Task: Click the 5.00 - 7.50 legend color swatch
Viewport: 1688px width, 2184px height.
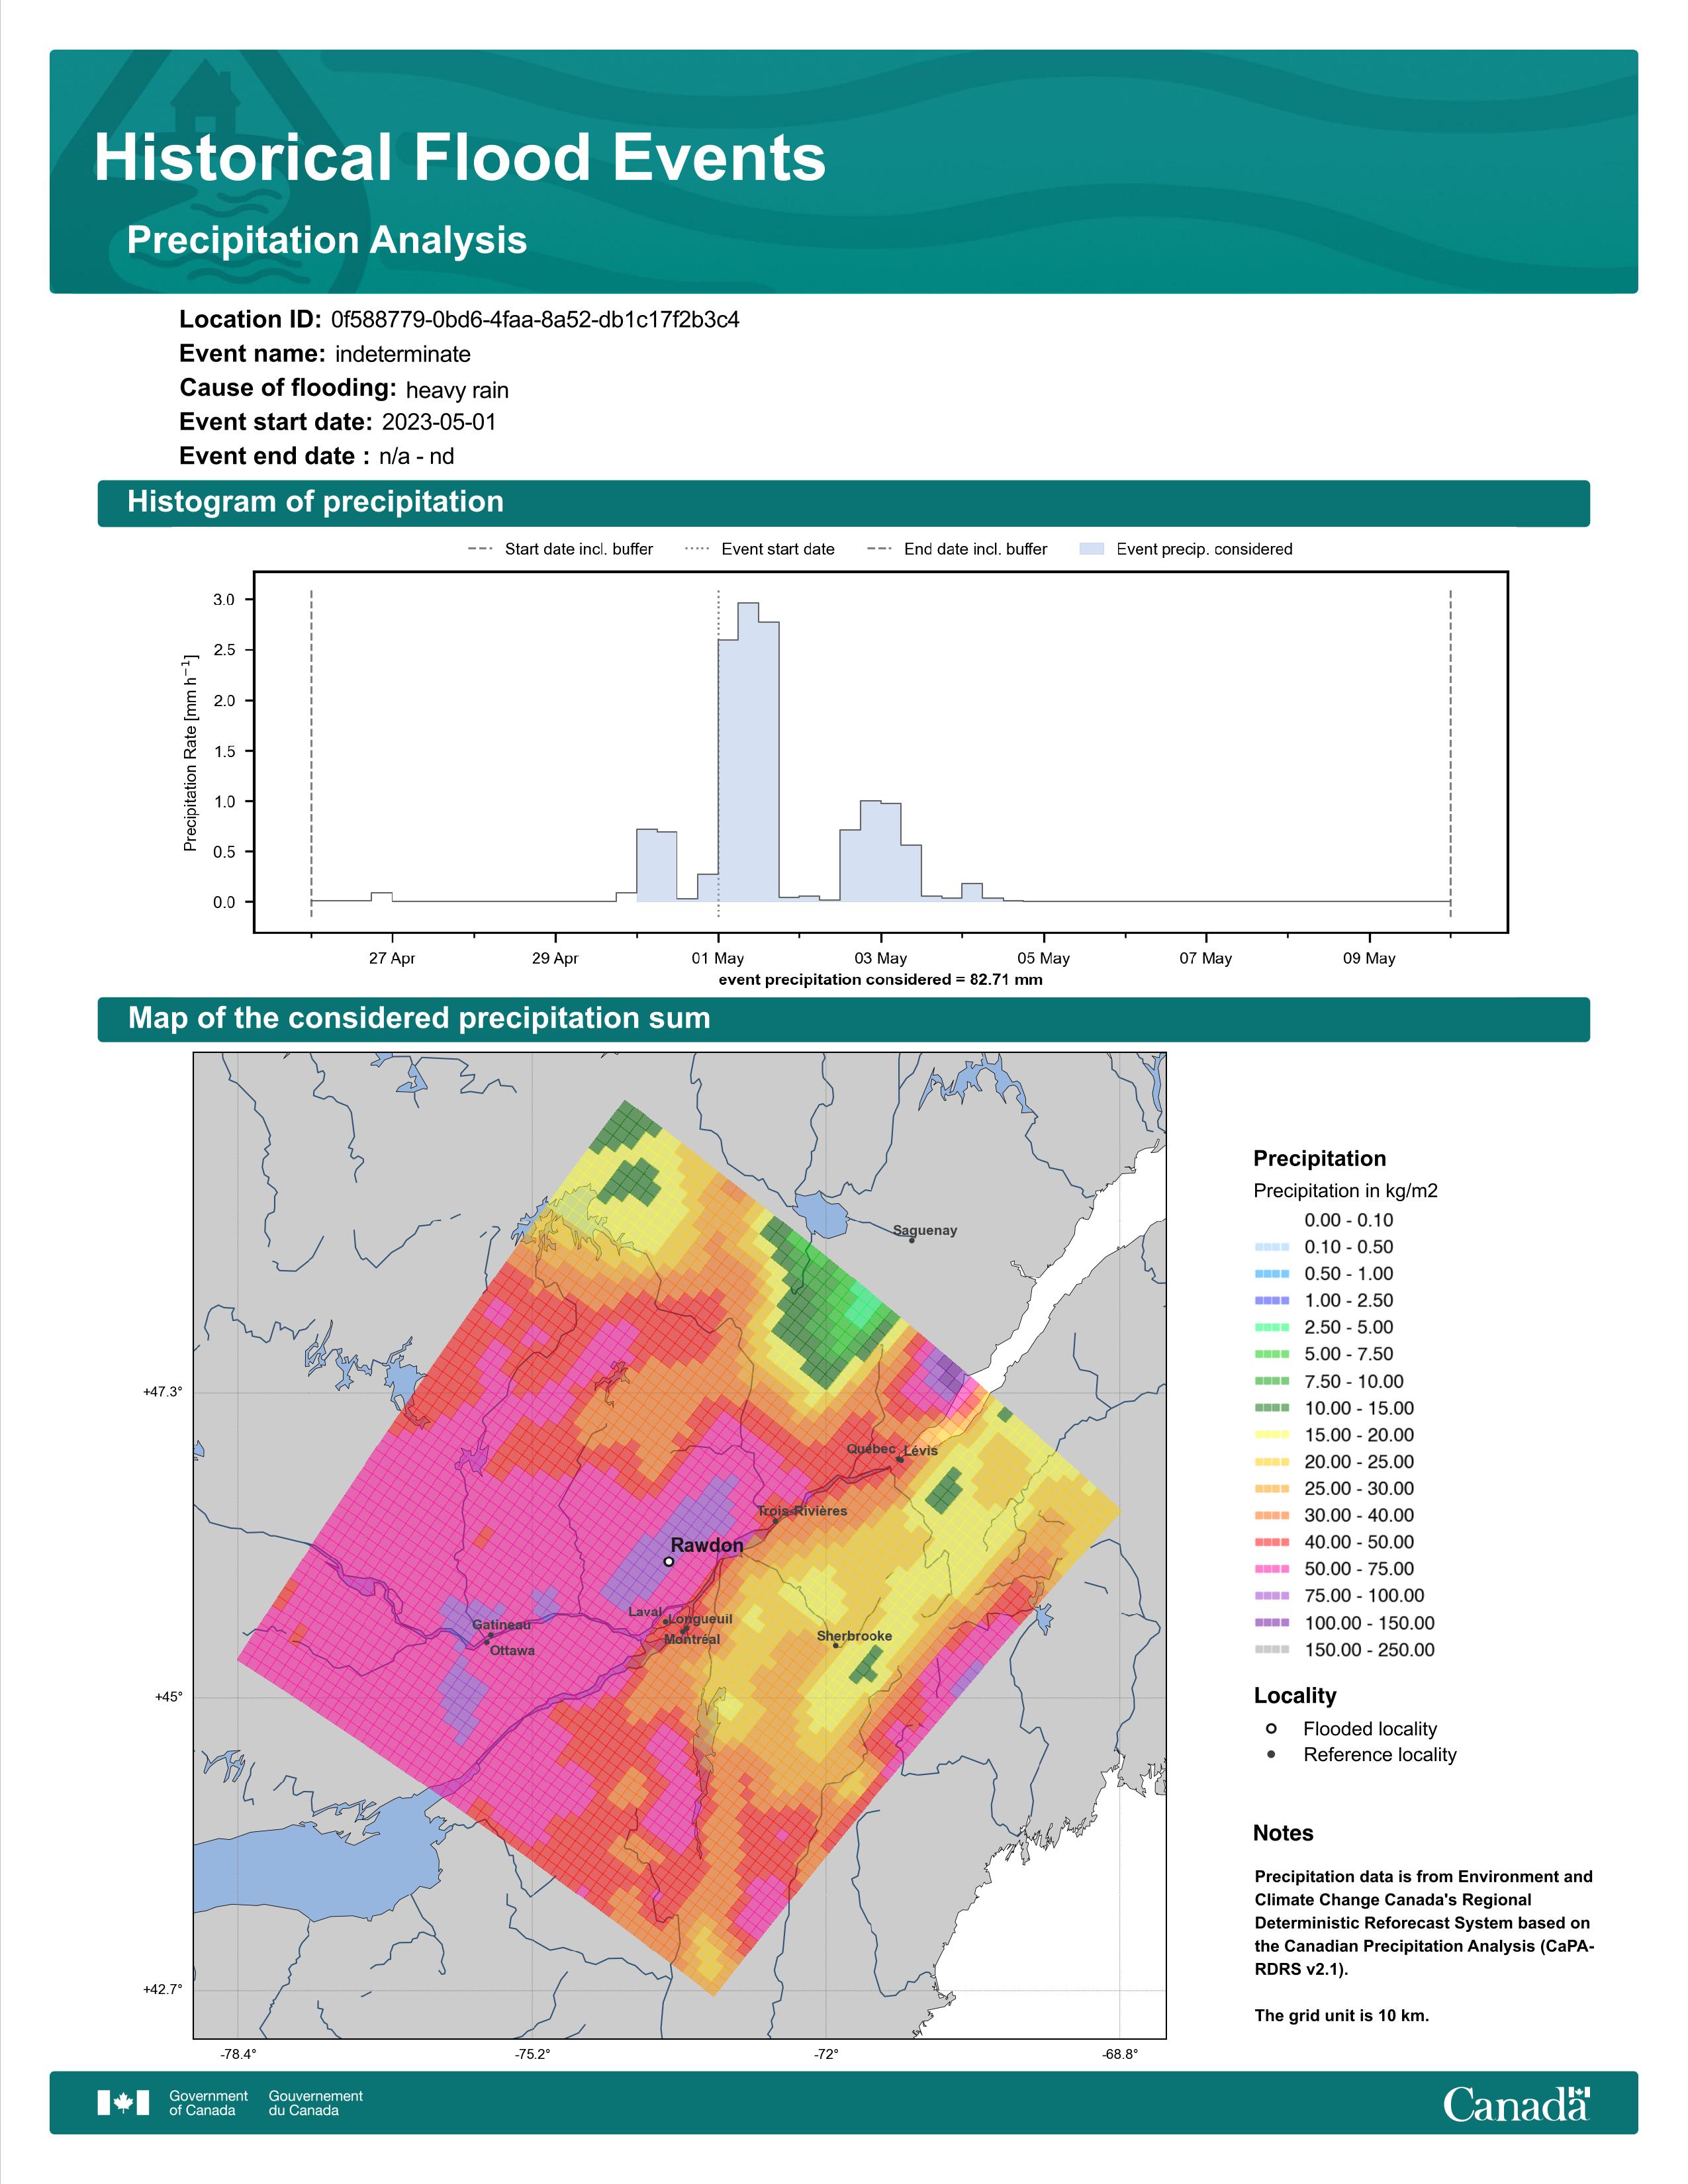Action: [1271, 1354]
